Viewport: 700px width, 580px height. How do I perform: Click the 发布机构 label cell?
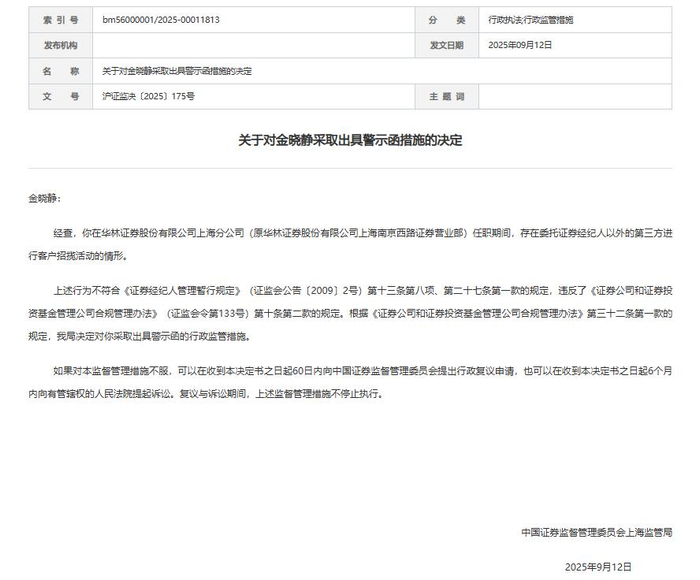61,45
